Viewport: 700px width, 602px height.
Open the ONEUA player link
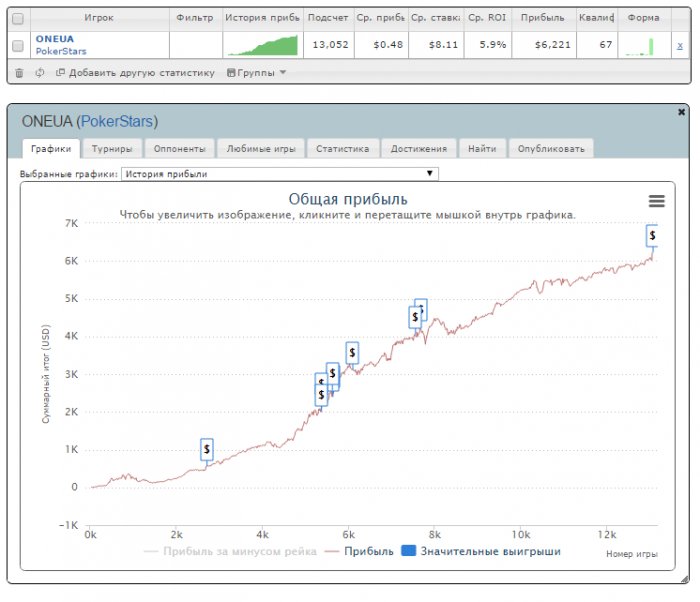[x=54, y=39]
